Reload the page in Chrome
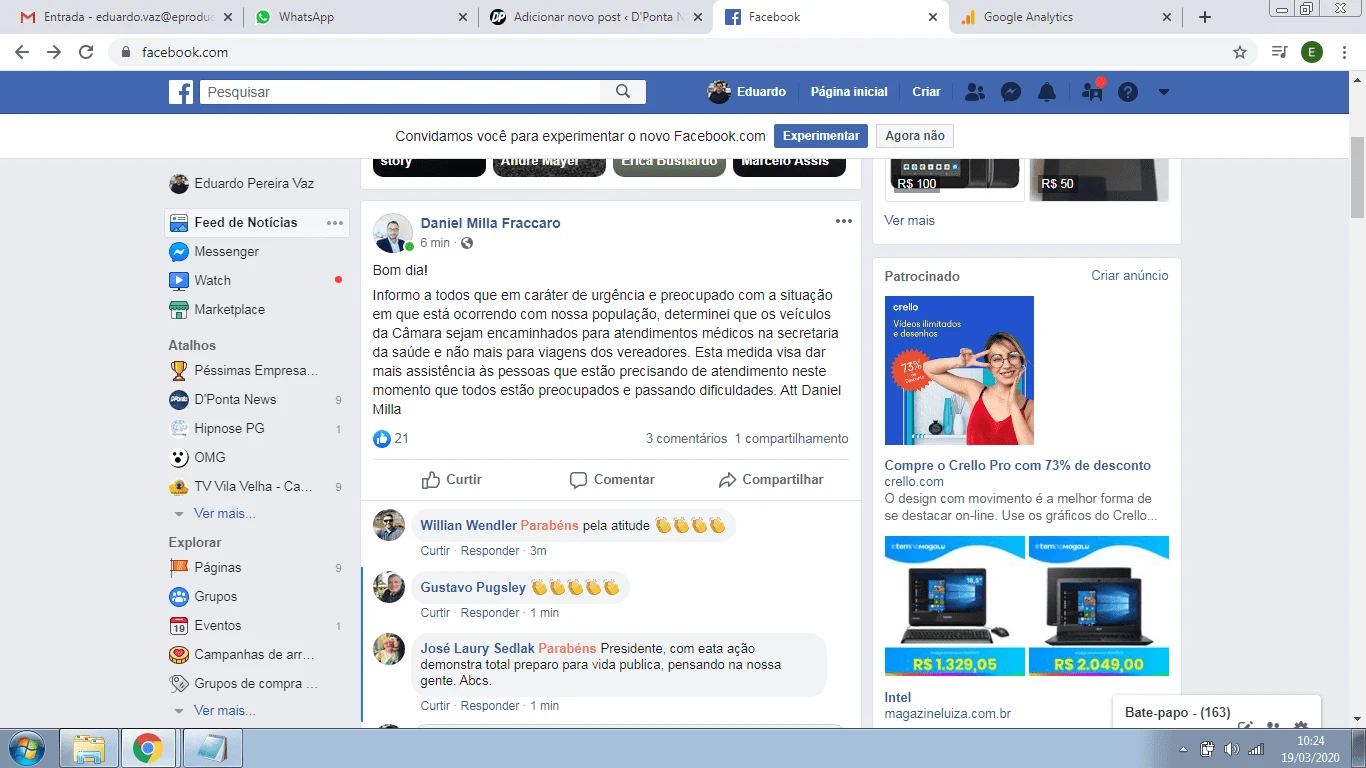Viewport: 1366px width, 768px height. (86, 52)
